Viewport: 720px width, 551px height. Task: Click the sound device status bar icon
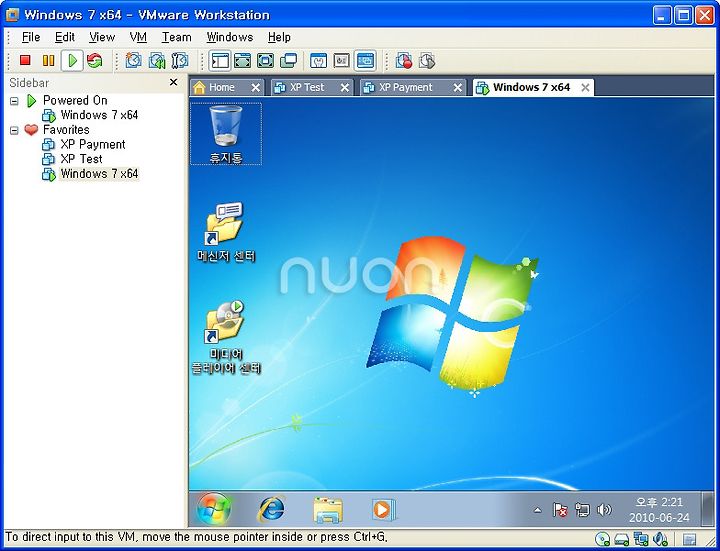[660, 539]
